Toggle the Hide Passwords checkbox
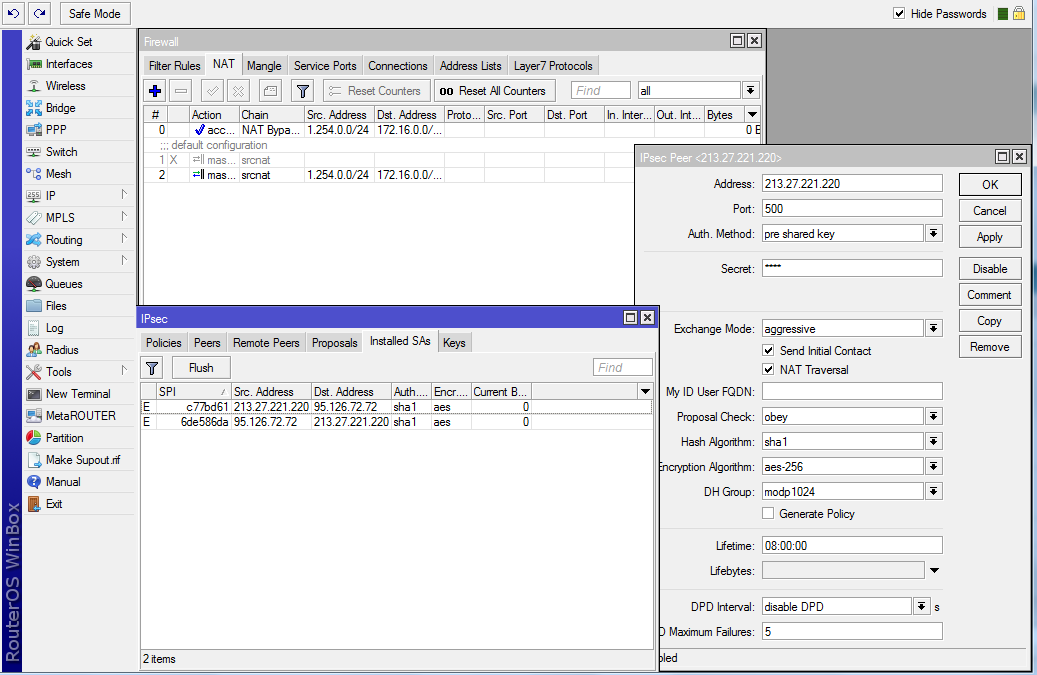 [899, 14]
